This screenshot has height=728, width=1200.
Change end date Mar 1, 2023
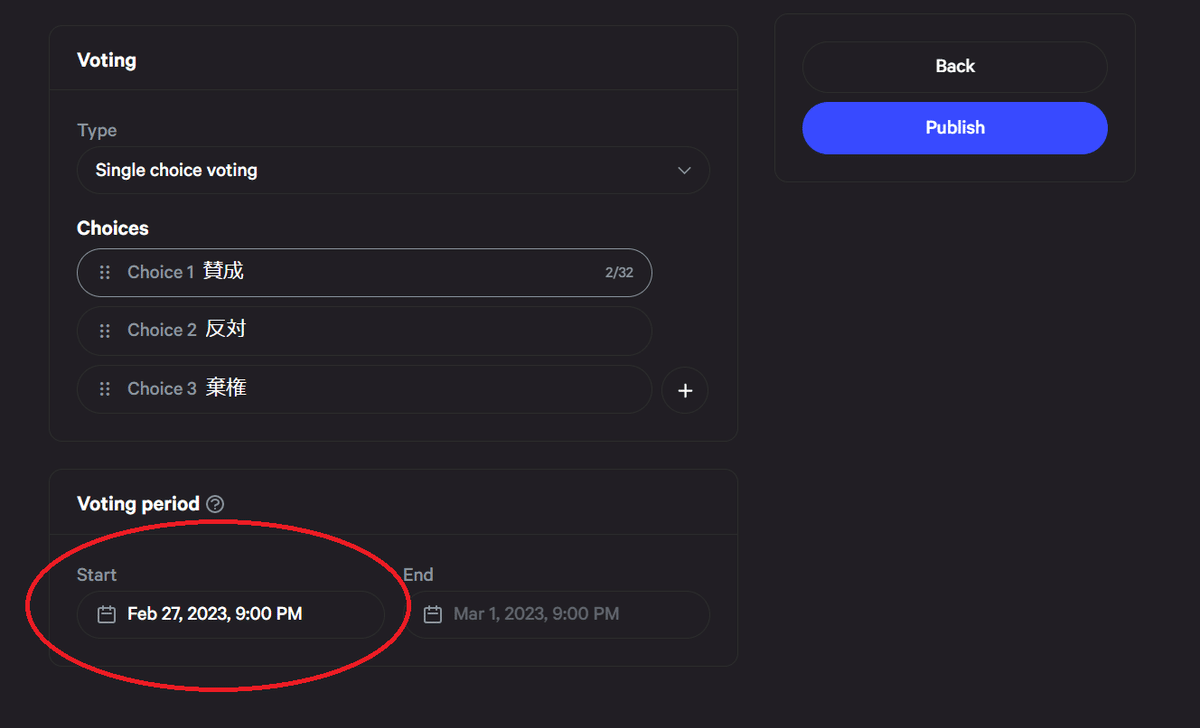(536, 614)
